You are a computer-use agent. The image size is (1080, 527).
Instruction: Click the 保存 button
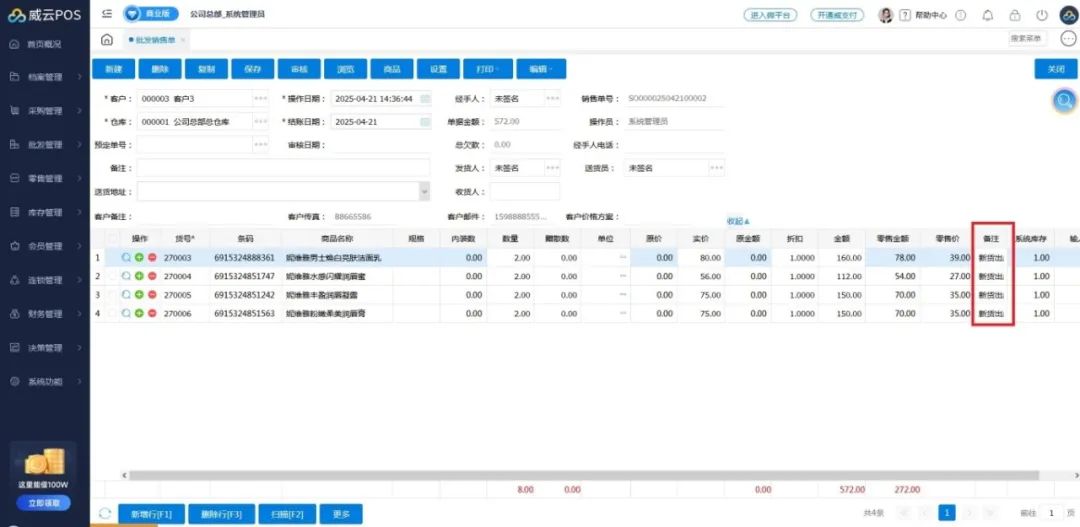253,69
